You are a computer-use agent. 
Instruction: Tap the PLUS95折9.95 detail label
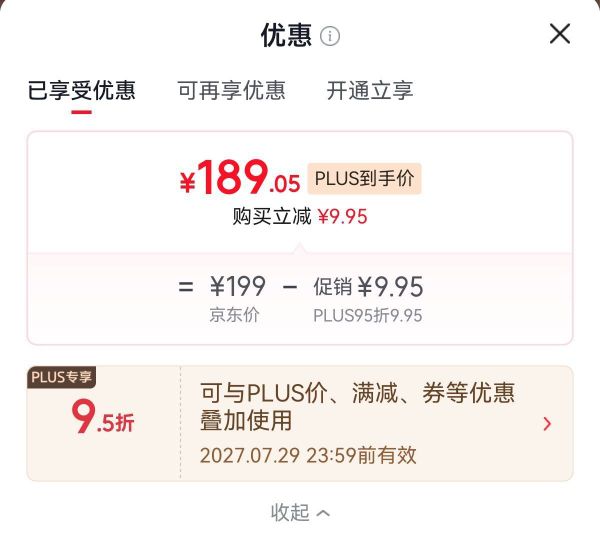coord(368,316)
